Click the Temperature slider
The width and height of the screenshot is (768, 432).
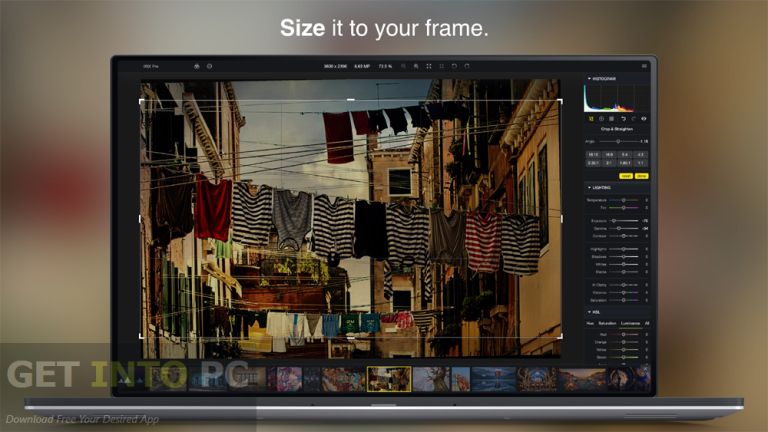coord(623,200)
